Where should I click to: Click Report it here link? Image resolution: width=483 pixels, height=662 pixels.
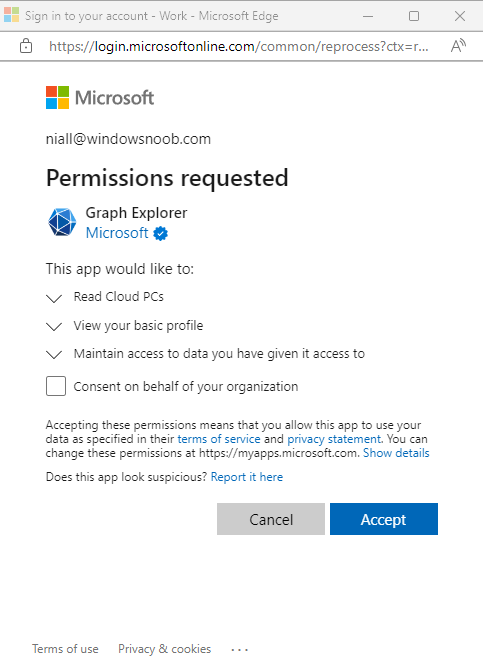pyautogui.click(x=247, y=477)
